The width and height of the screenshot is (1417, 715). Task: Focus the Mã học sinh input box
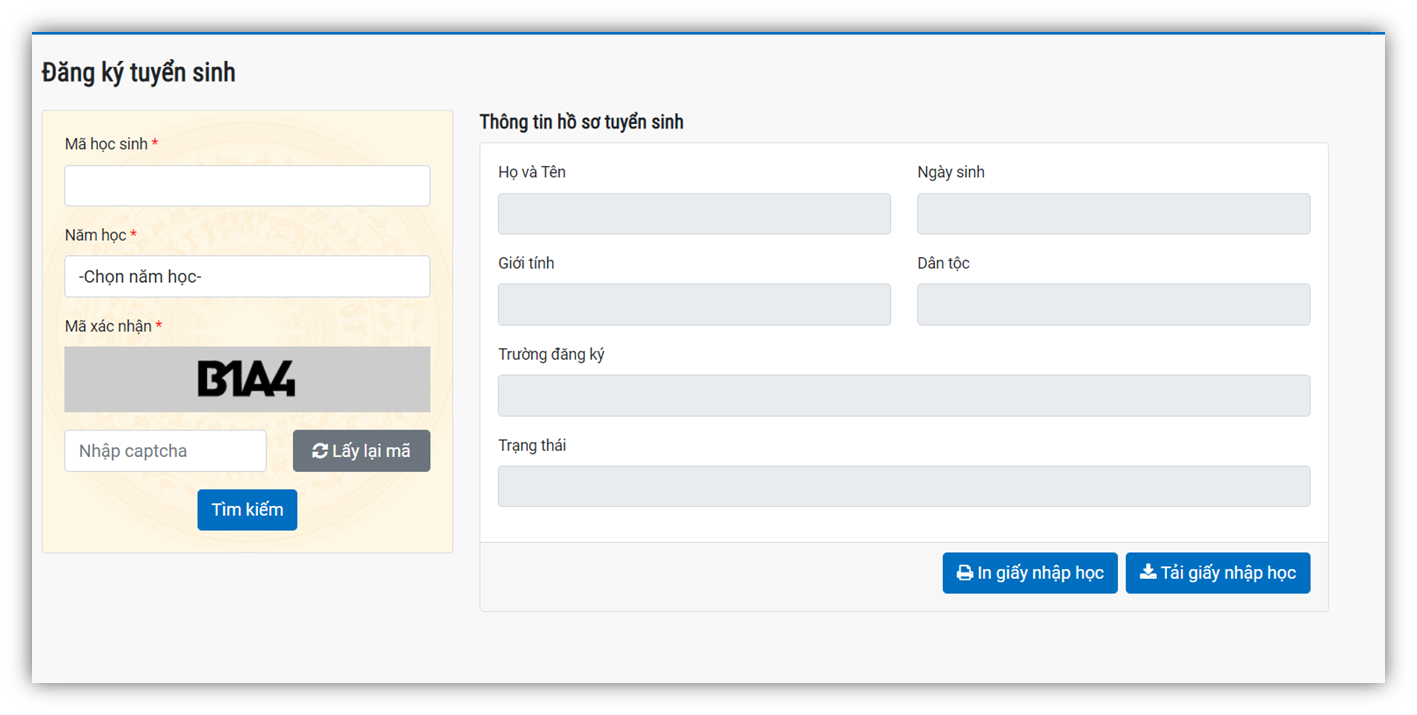tap(247, 186)
